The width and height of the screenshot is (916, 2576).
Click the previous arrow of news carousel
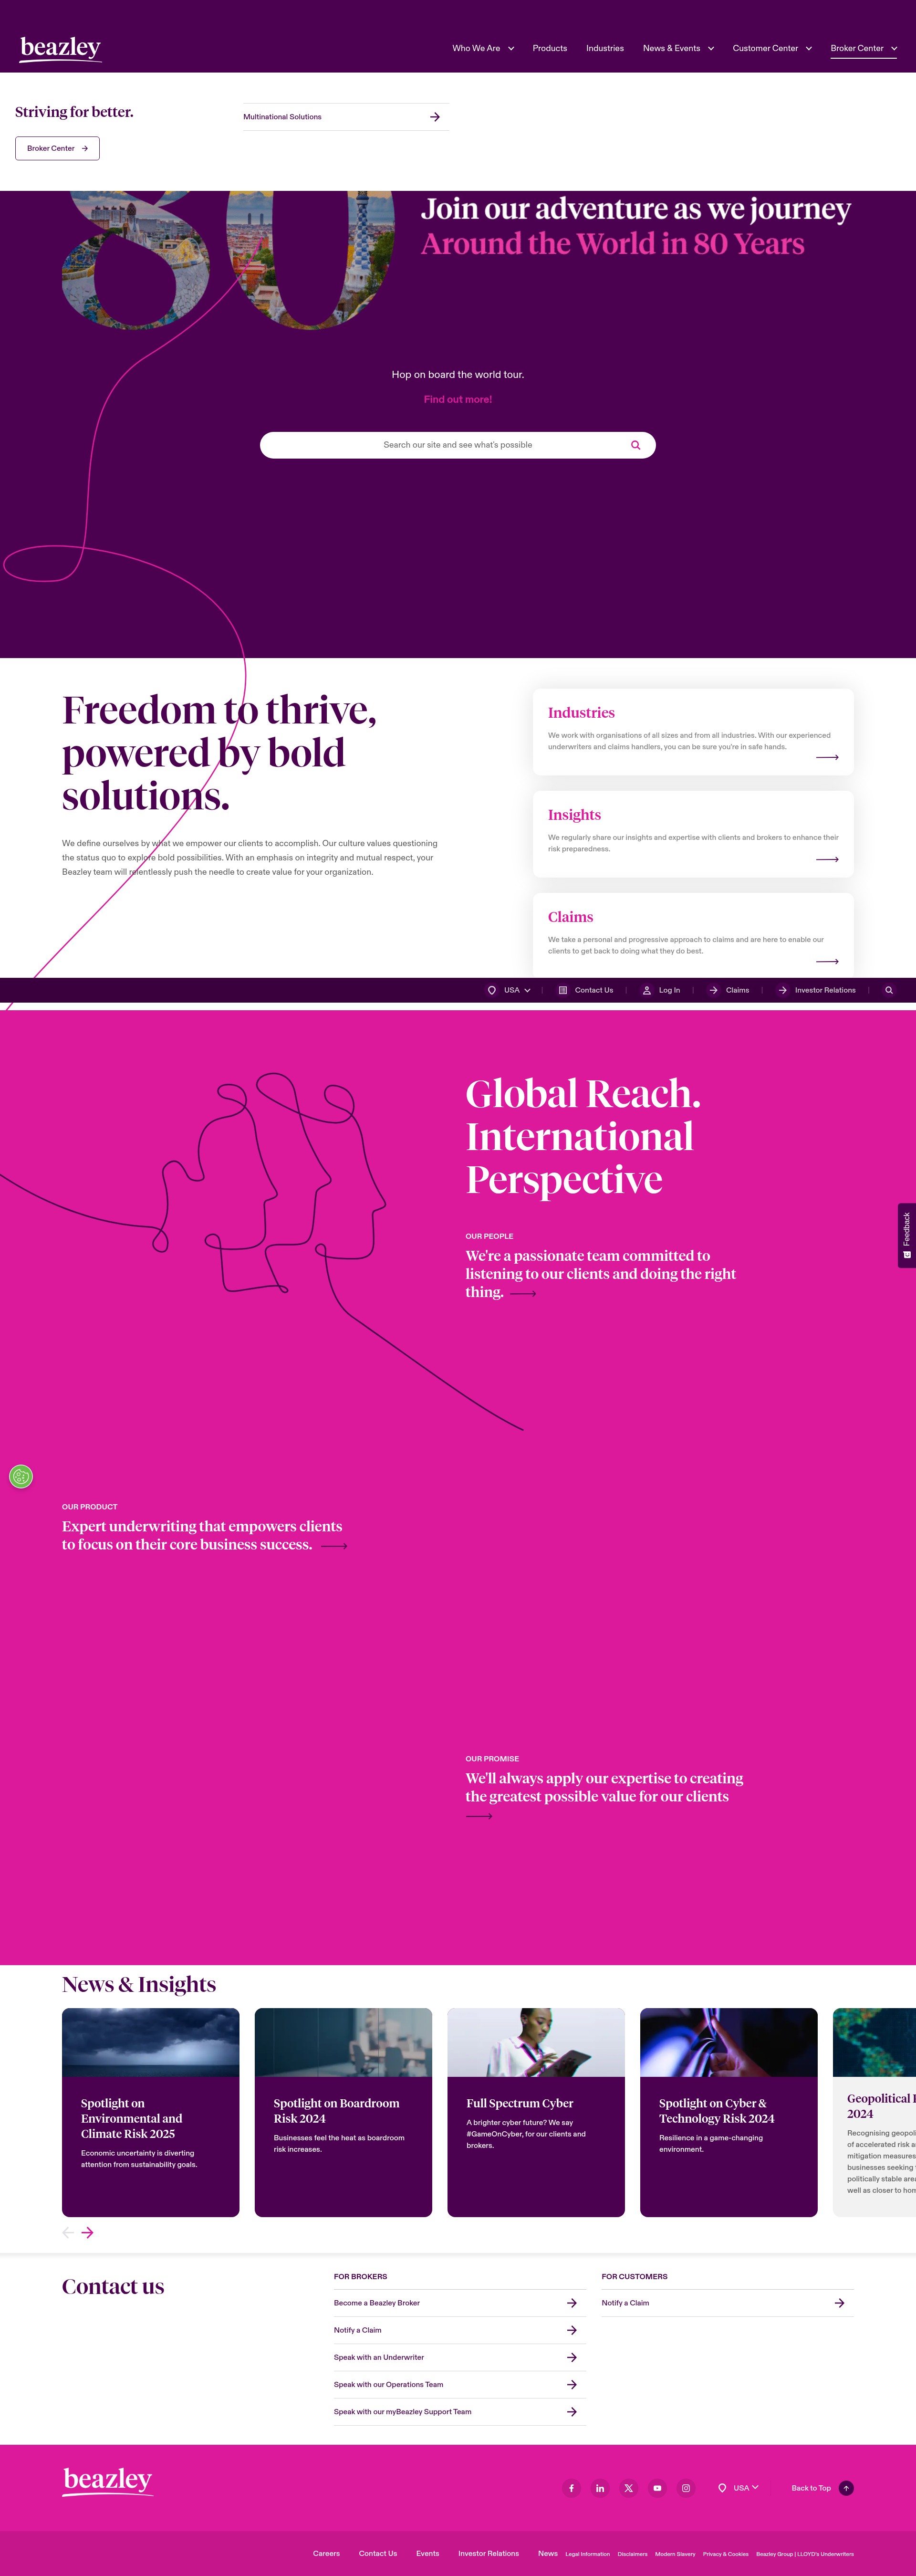(x=68, y=2232)
